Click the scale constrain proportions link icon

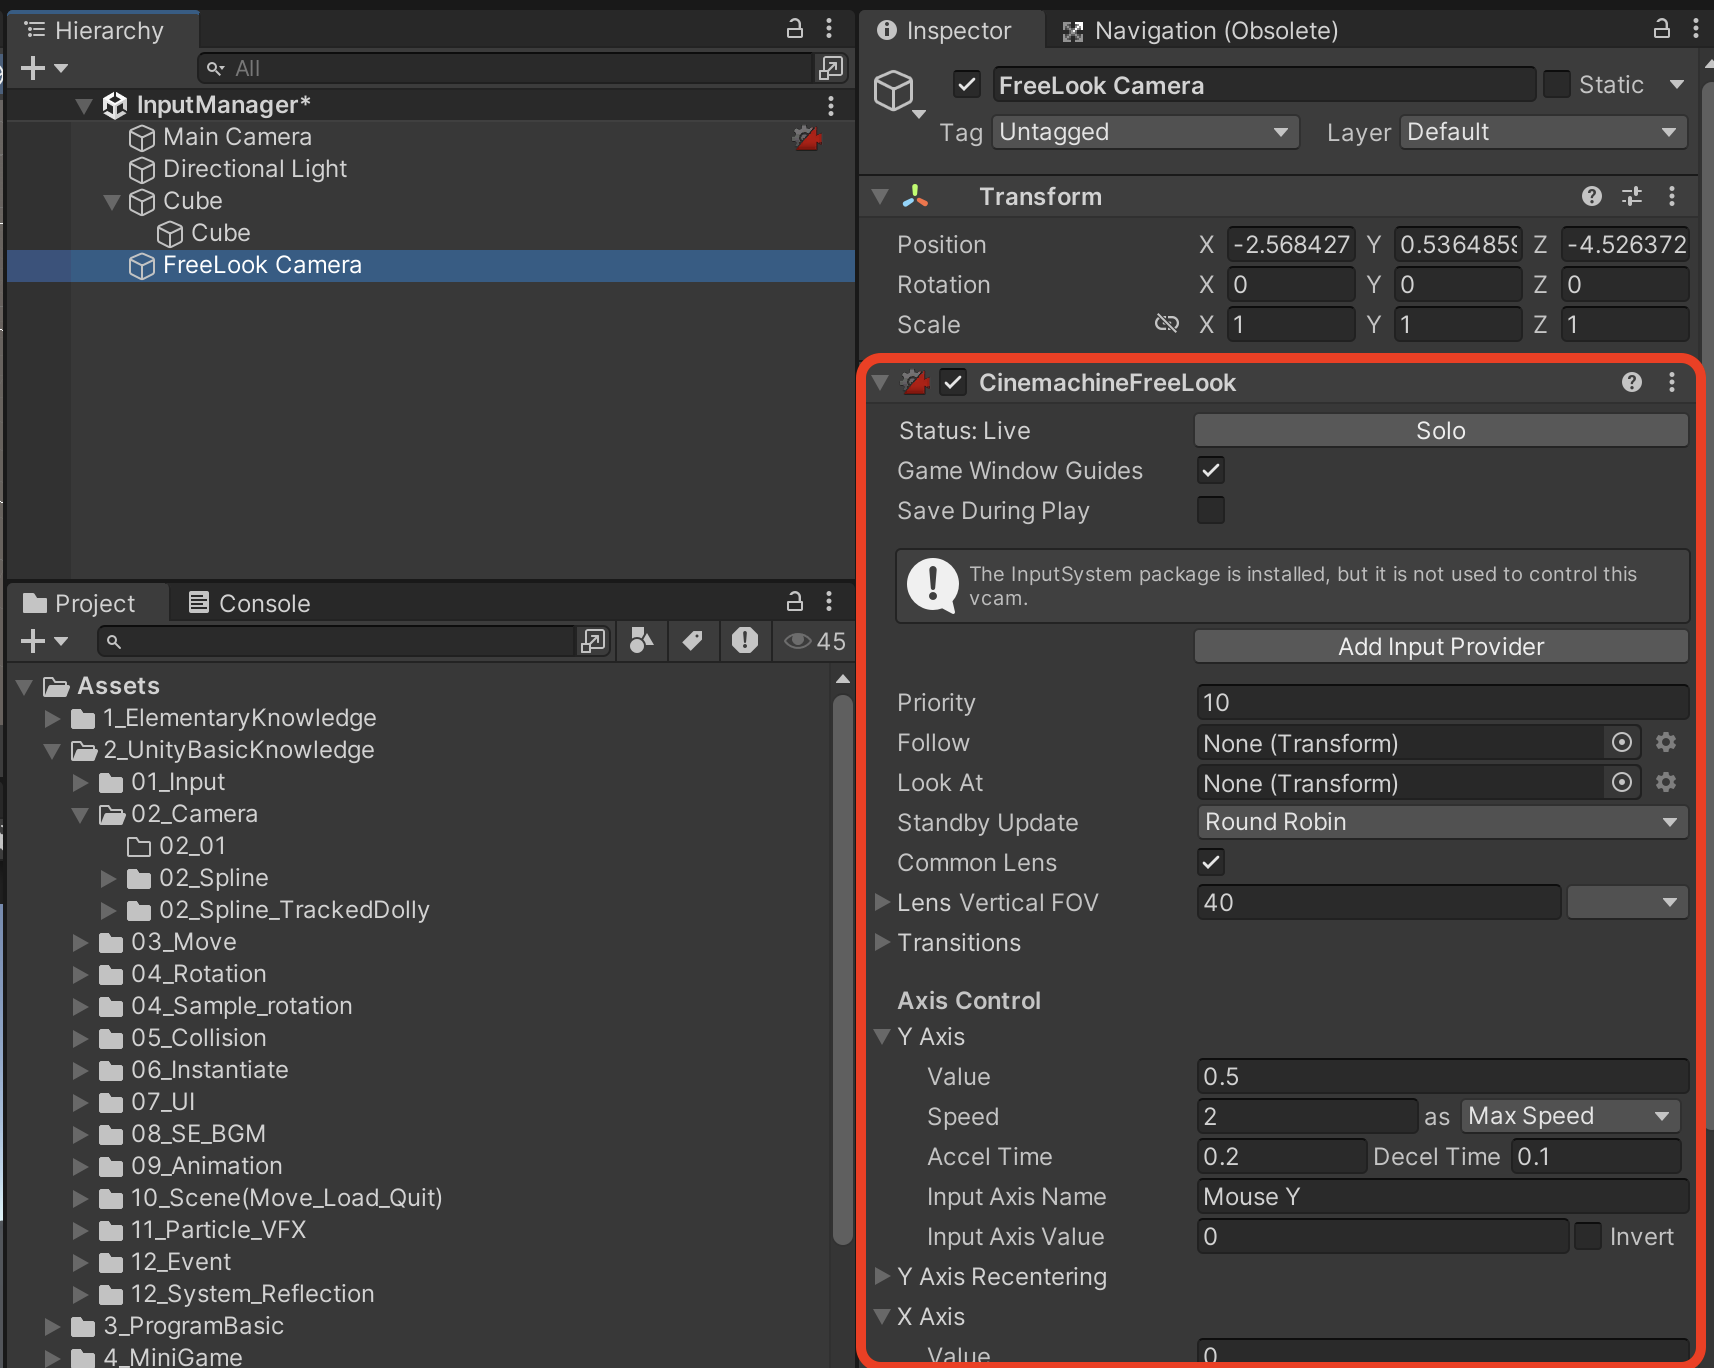tap(1166, 324)
